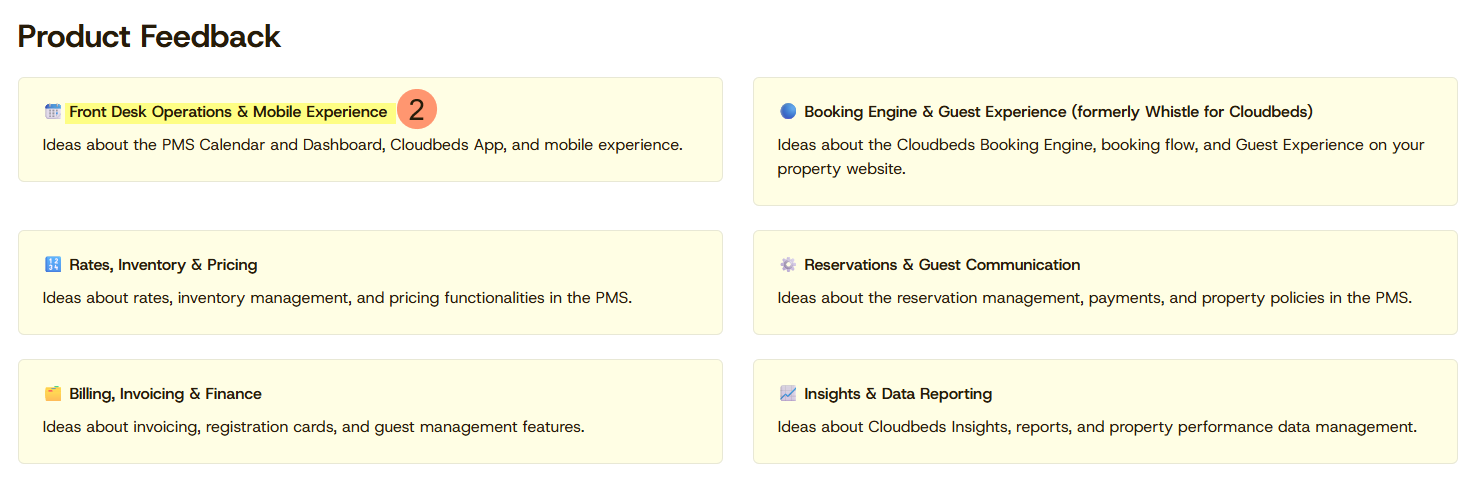Click the invoicing and registration cards description
The image size is (1476, 484).
(x=313, y=427)
